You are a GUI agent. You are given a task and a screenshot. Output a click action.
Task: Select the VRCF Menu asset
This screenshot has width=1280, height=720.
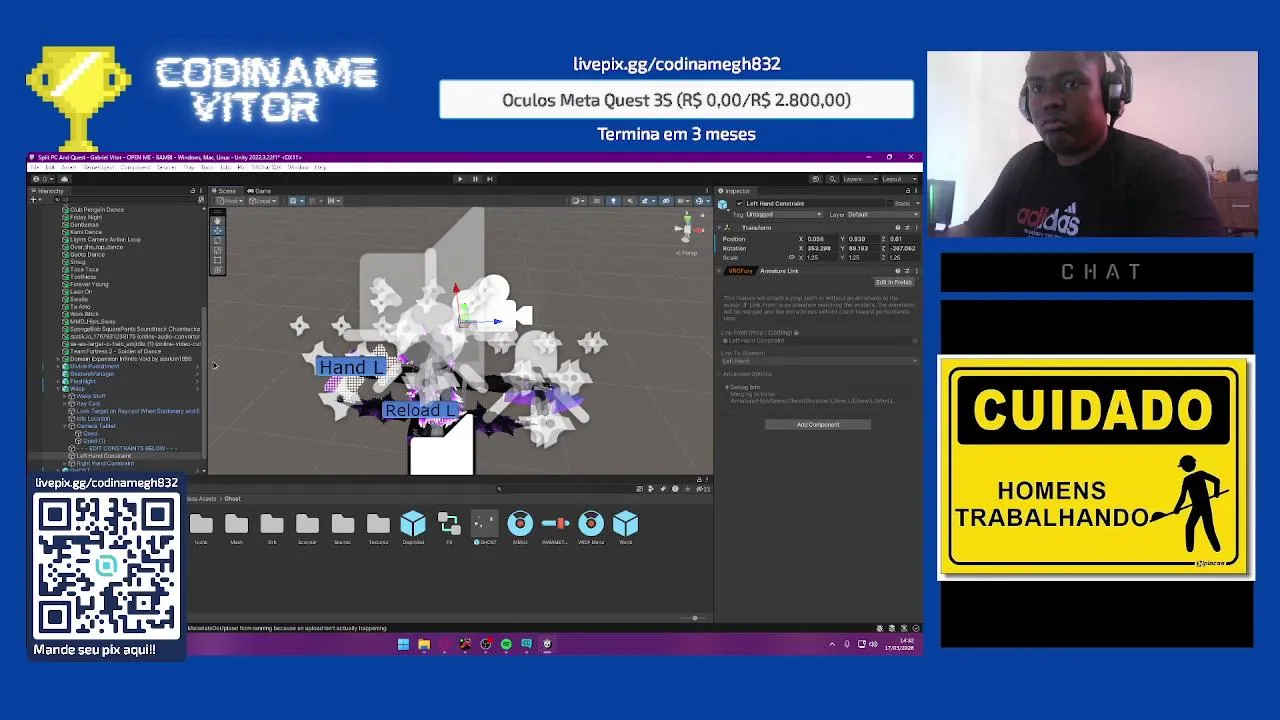pyautogui.click(x=590, y=527)
